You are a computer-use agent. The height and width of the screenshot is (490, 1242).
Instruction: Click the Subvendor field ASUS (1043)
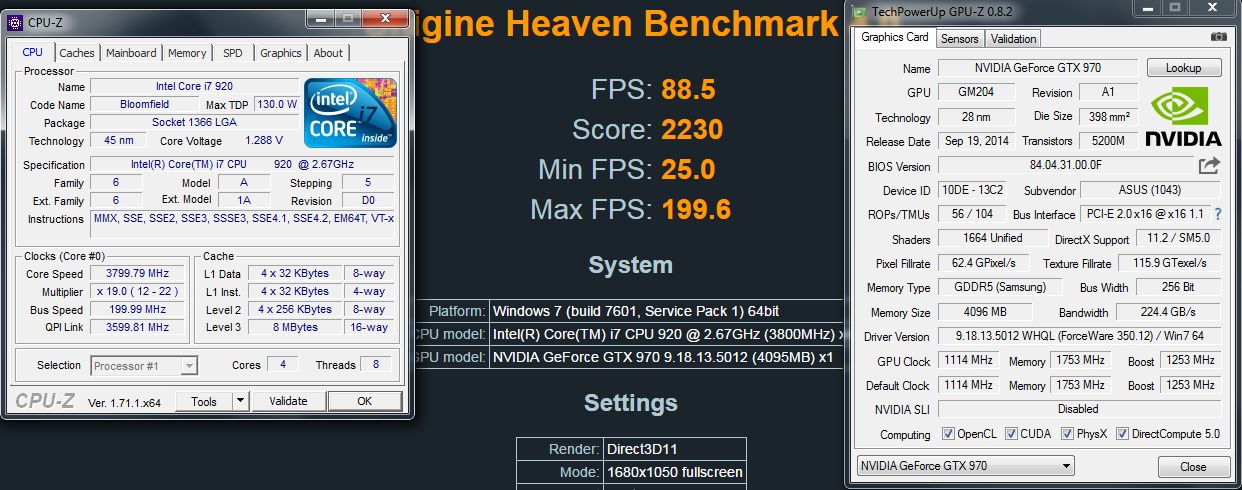[1150, 190]
